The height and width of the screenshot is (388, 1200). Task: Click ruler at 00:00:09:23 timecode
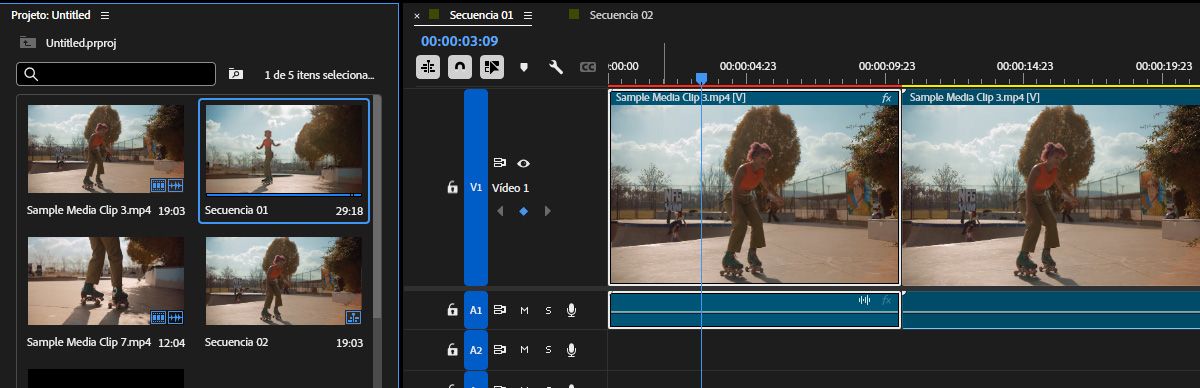tap(887, 65)
